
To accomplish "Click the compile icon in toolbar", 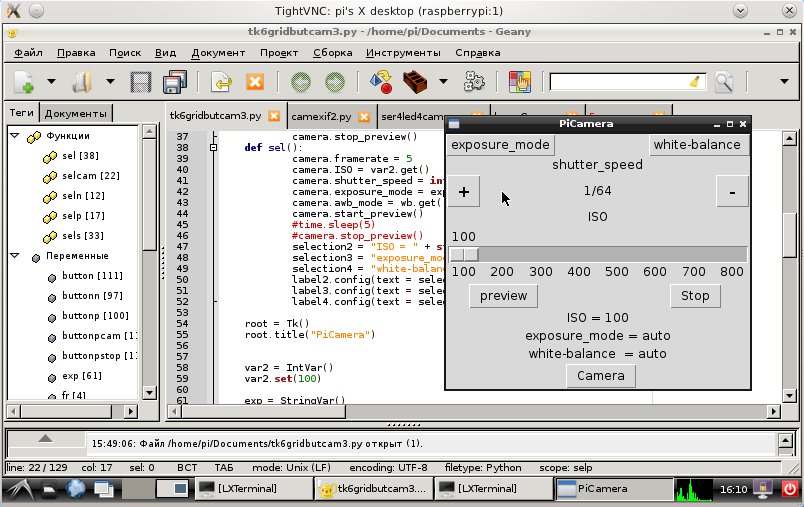I will tap(380, 82).
